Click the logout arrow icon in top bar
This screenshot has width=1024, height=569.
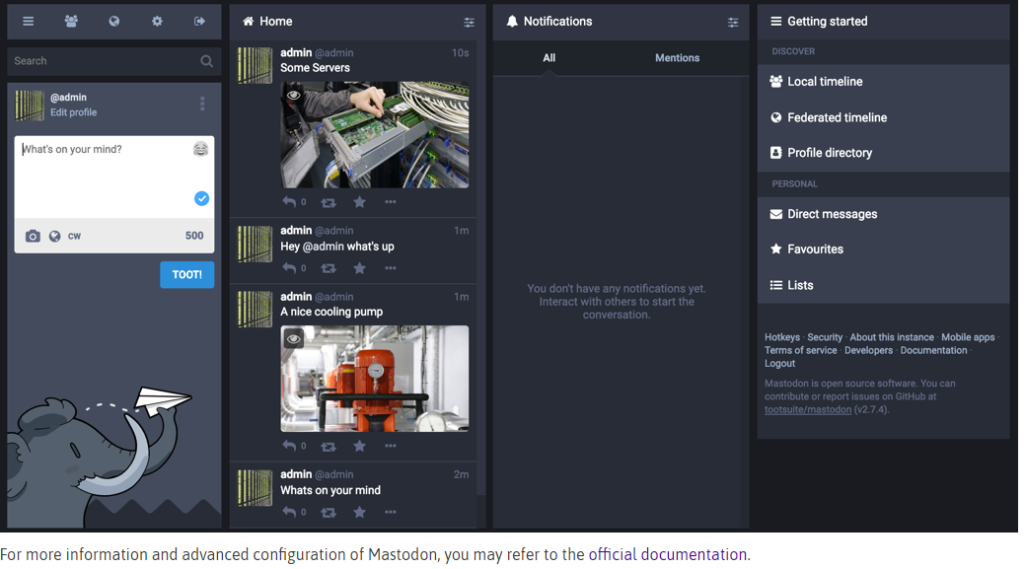(x=199, y=21)
